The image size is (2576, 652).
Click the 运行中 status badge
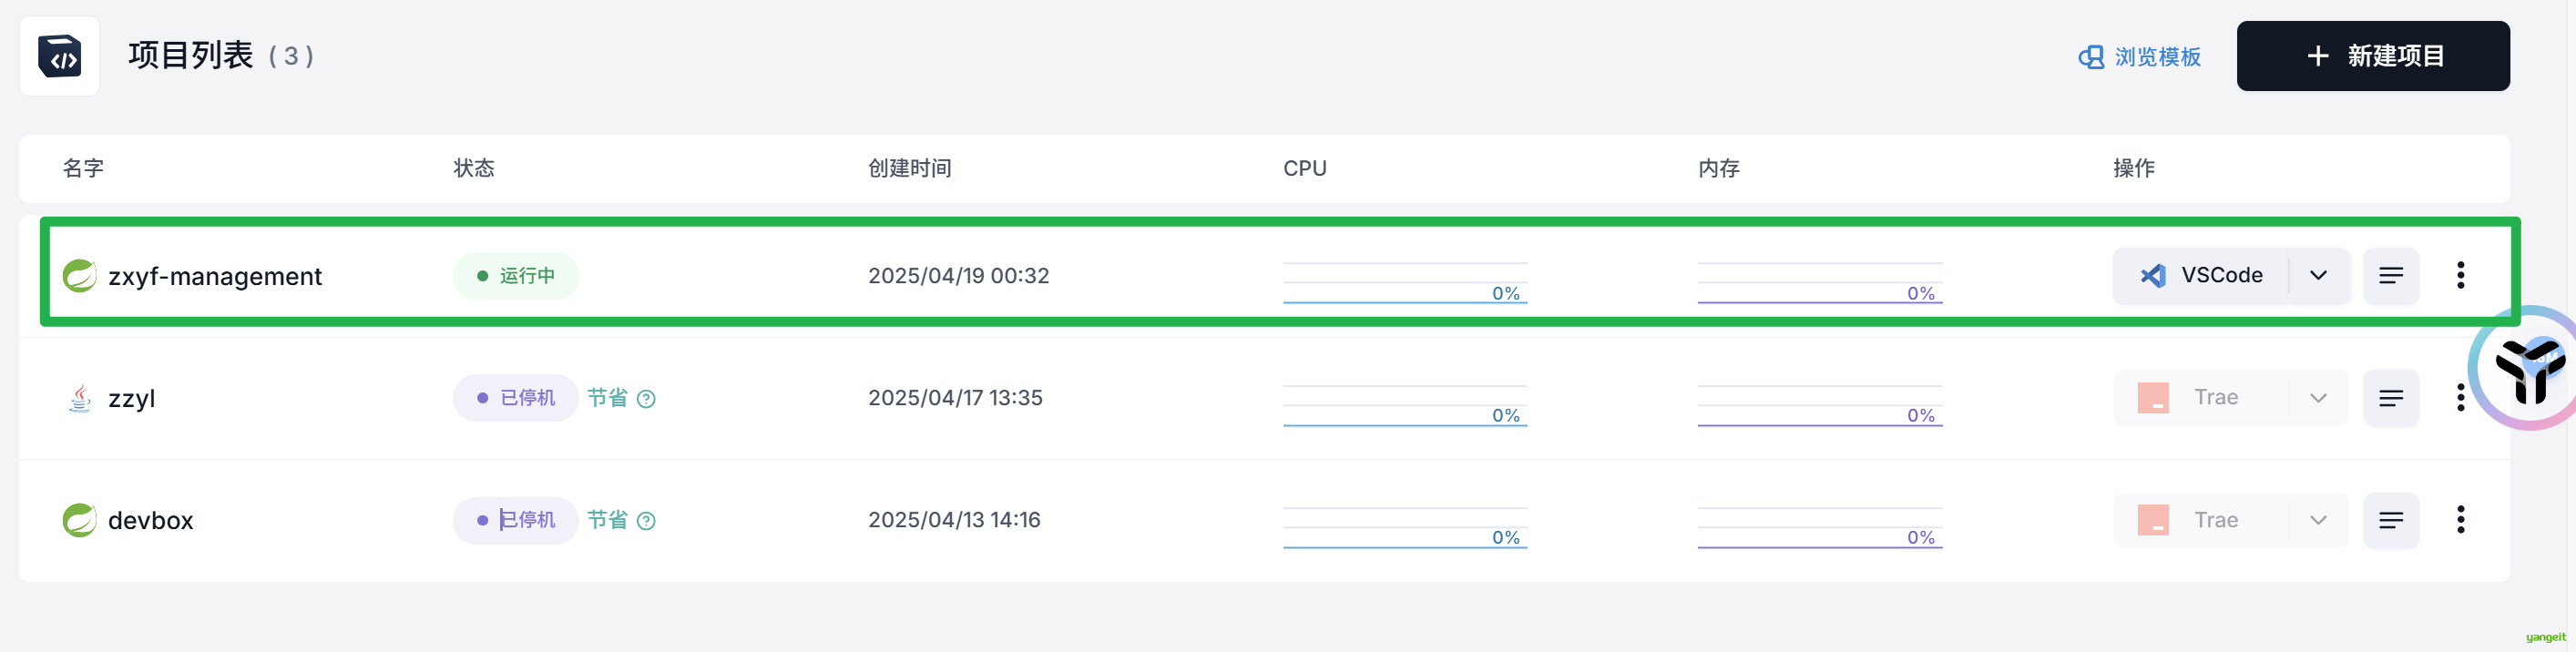(x=515, y=275)
